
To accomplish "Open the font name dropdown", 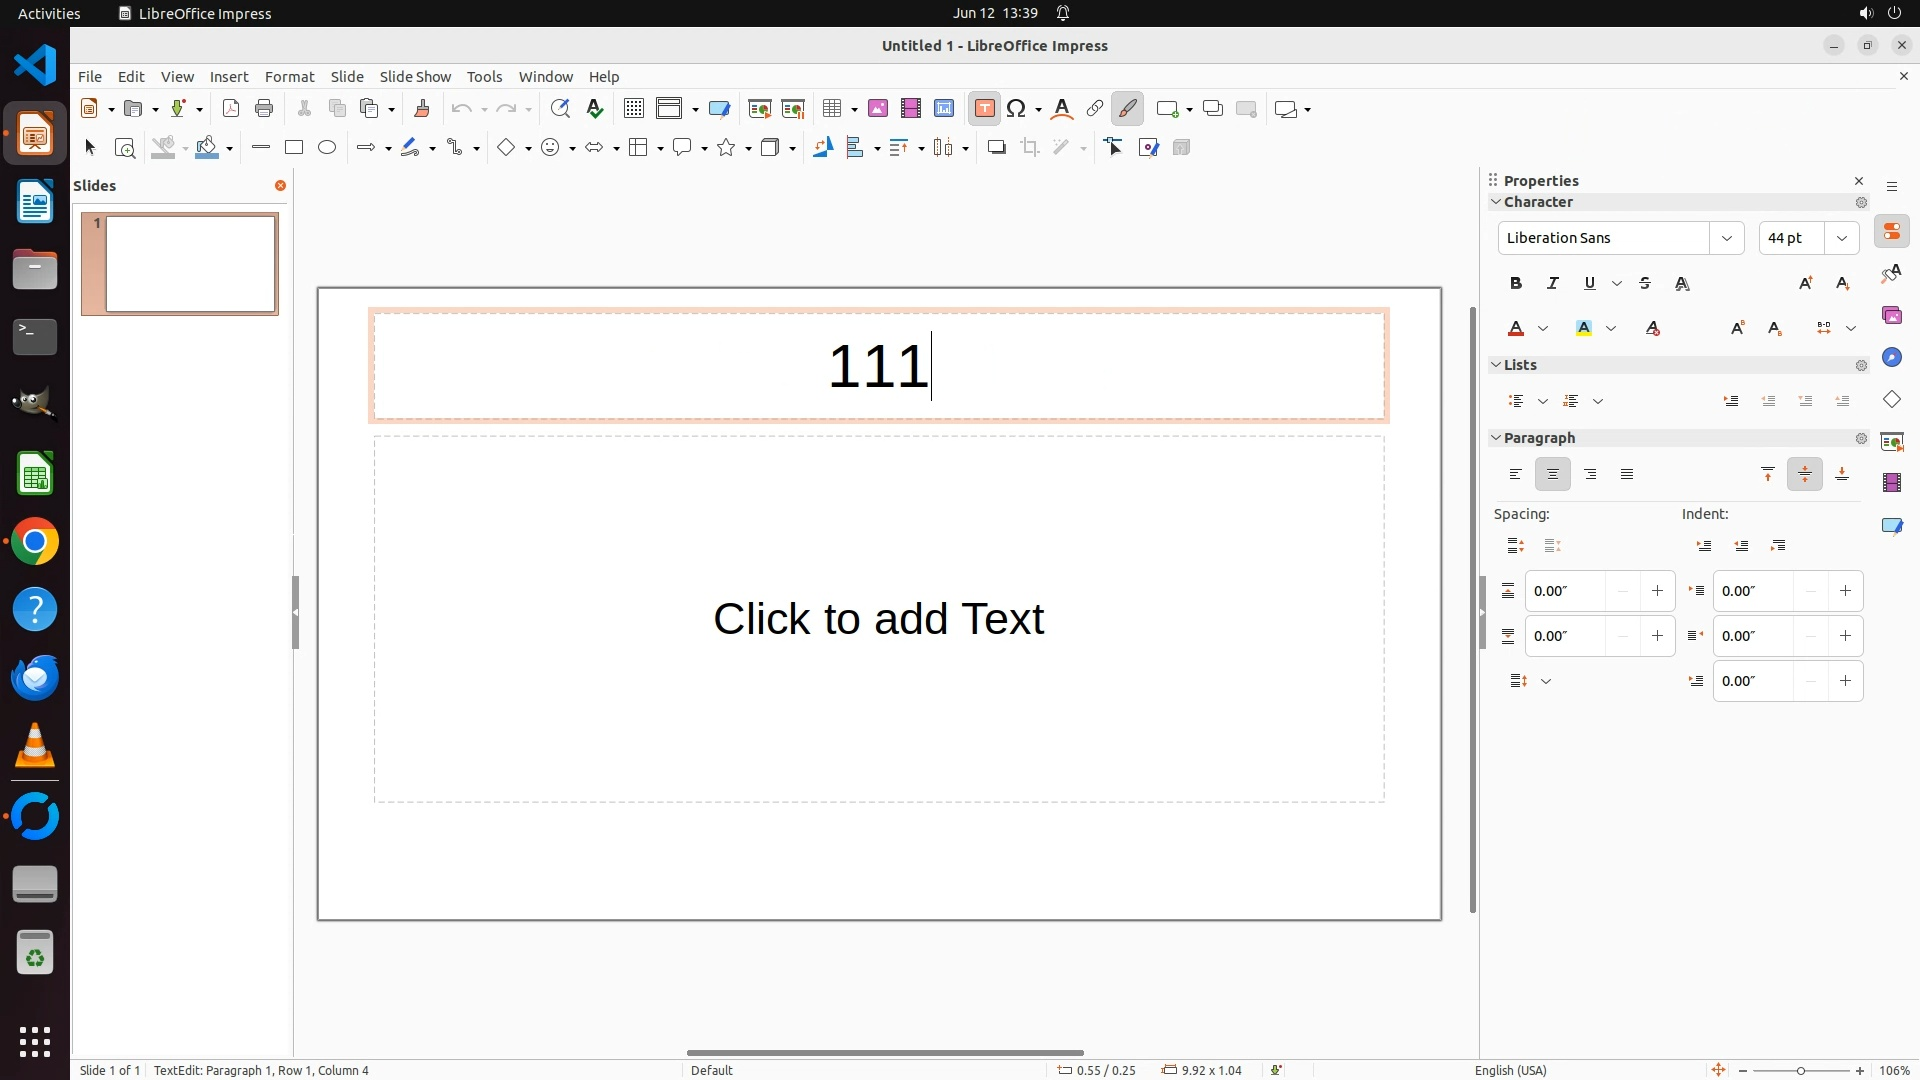I will pos(1726,238).
